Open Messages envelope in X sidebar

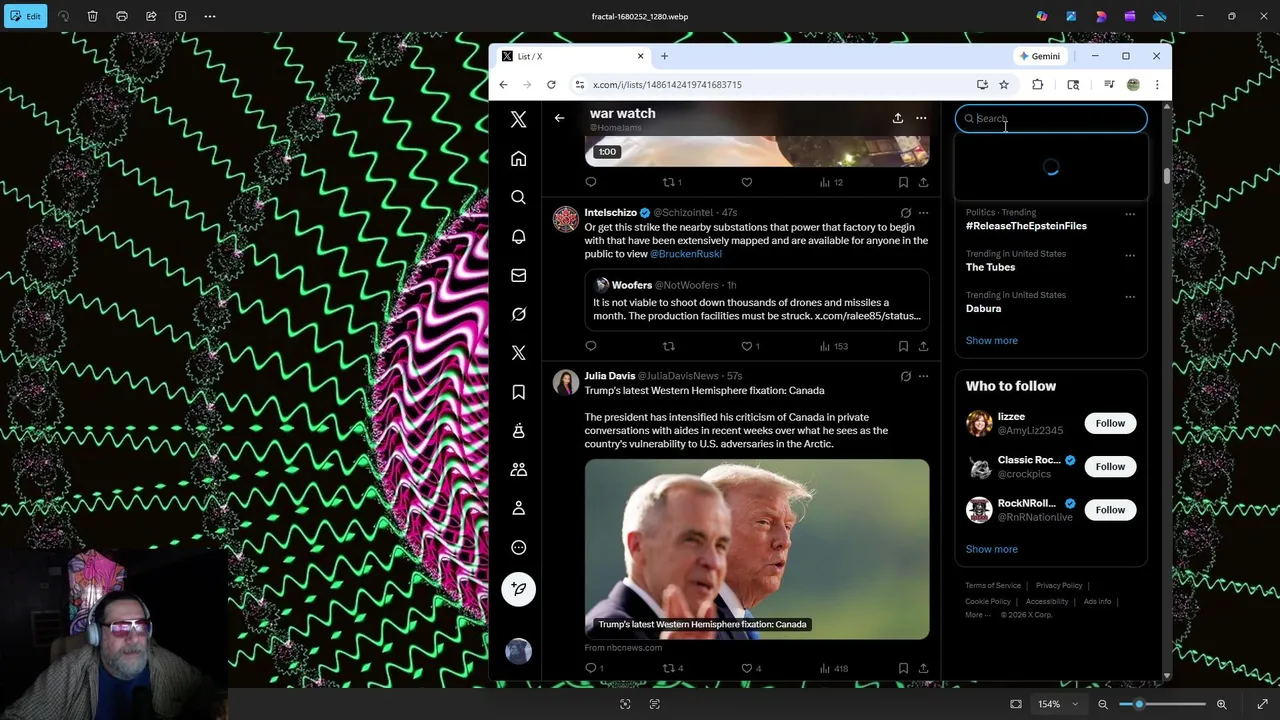(518, 275)
